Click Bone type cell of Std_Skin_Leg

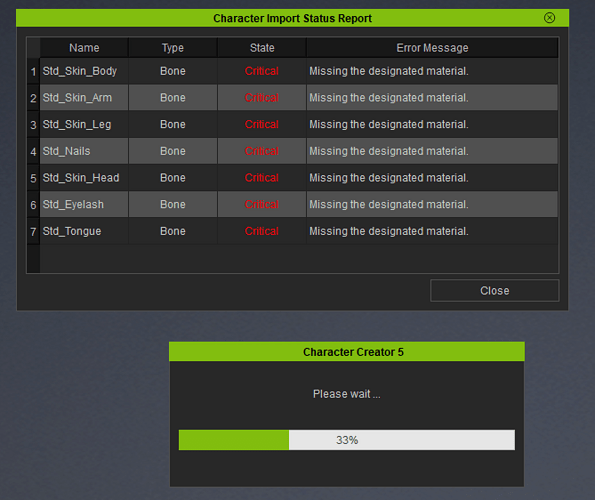(173, 124)
